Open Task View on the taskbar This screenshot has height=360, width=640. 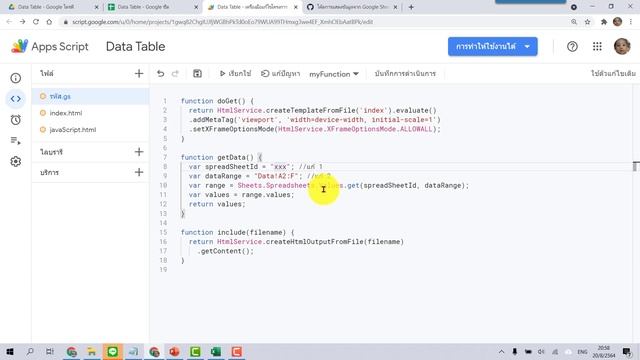(x=50, y=351)
